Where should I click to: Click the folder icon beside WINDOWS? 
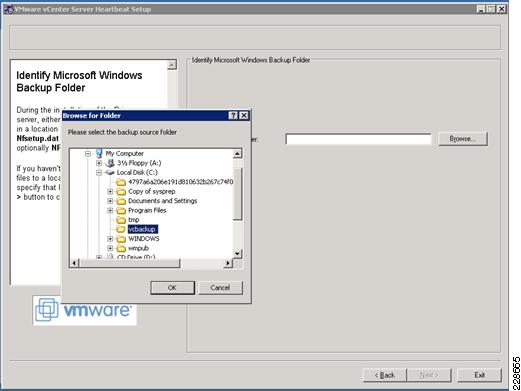pyautogui.click(x=121, y=239)
